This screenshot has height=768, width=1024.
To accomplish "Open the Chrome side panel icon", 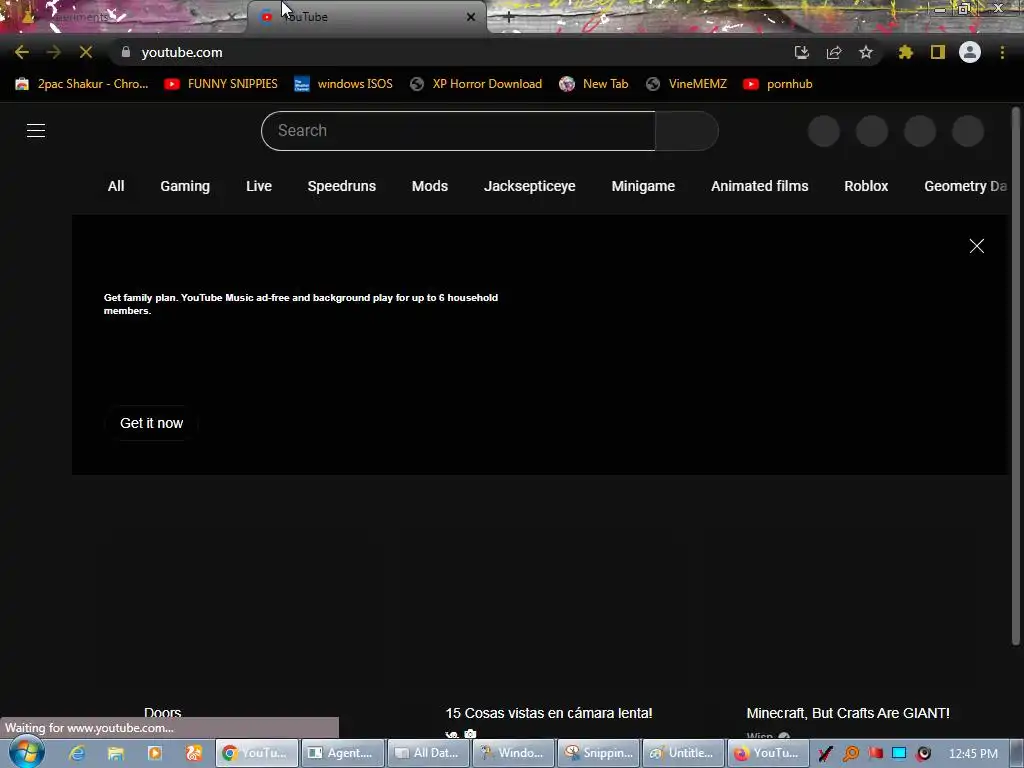I will point(938,52).
